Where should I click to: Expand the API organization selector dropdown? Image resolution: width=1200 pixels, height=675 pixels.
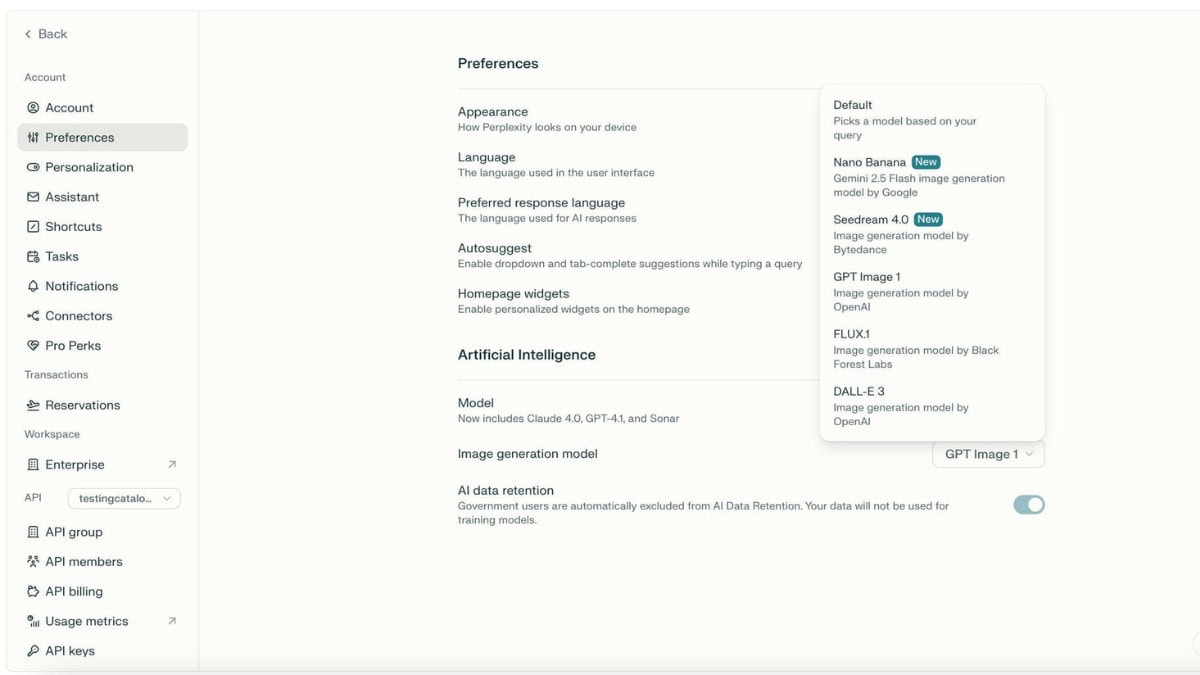point(124,498)
